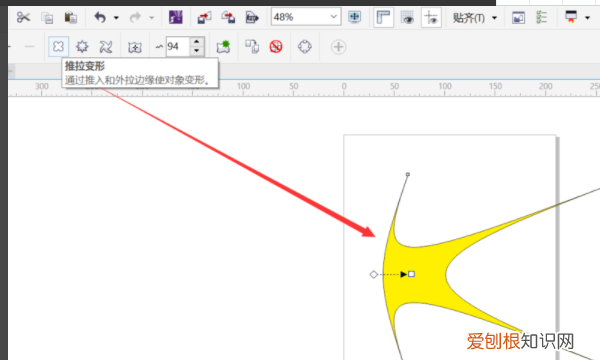Click the Copy icon
The width and height of the screenshot is (600, 360).
coord(47,18)
